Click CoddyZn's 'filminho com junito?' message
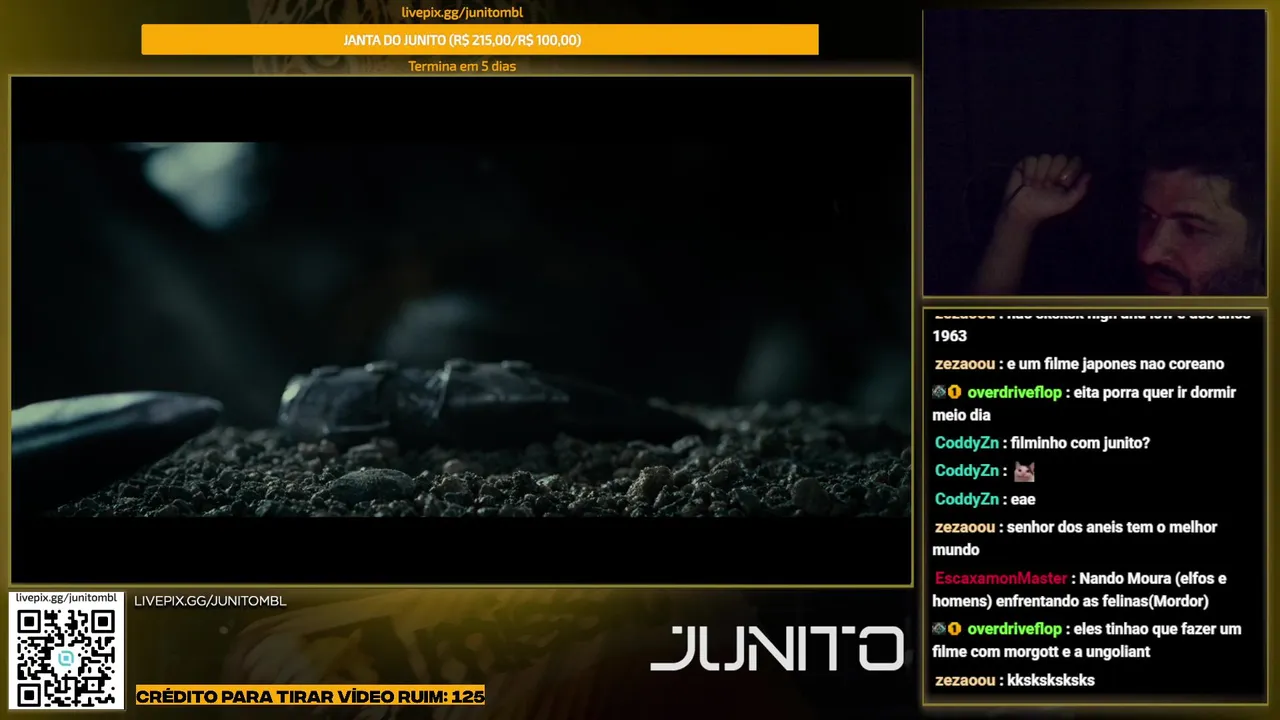1280x720 pixels. 1042,443
